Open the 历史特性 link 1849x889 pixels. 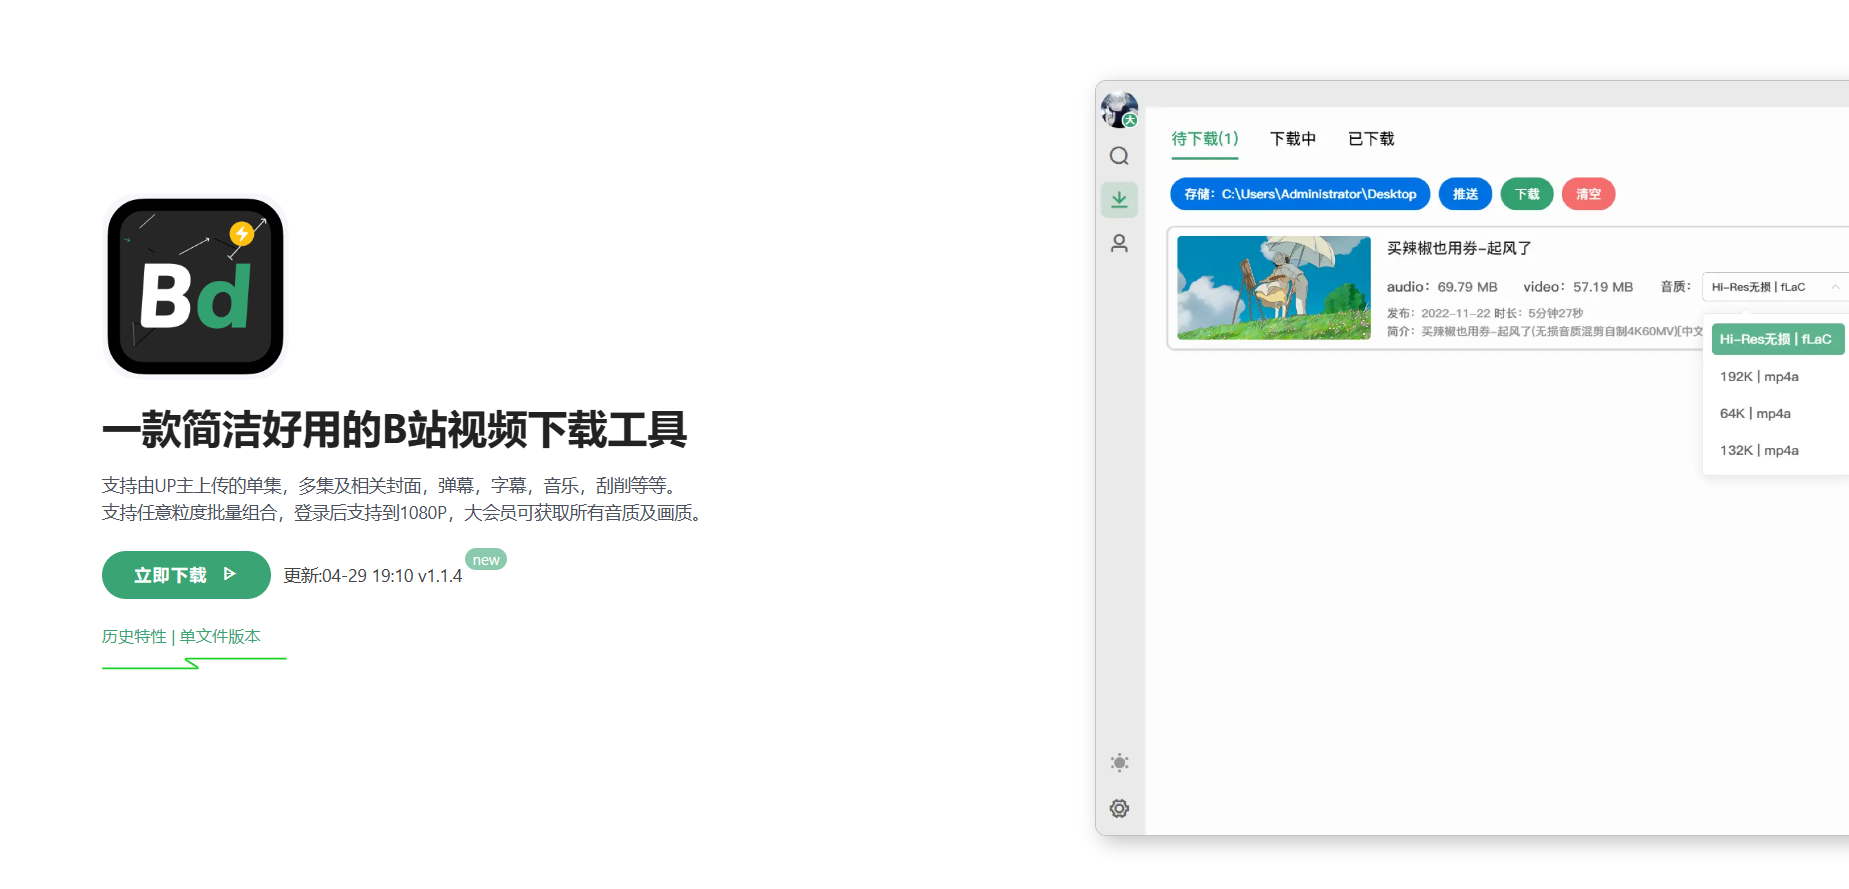click(x=134, y=636)
